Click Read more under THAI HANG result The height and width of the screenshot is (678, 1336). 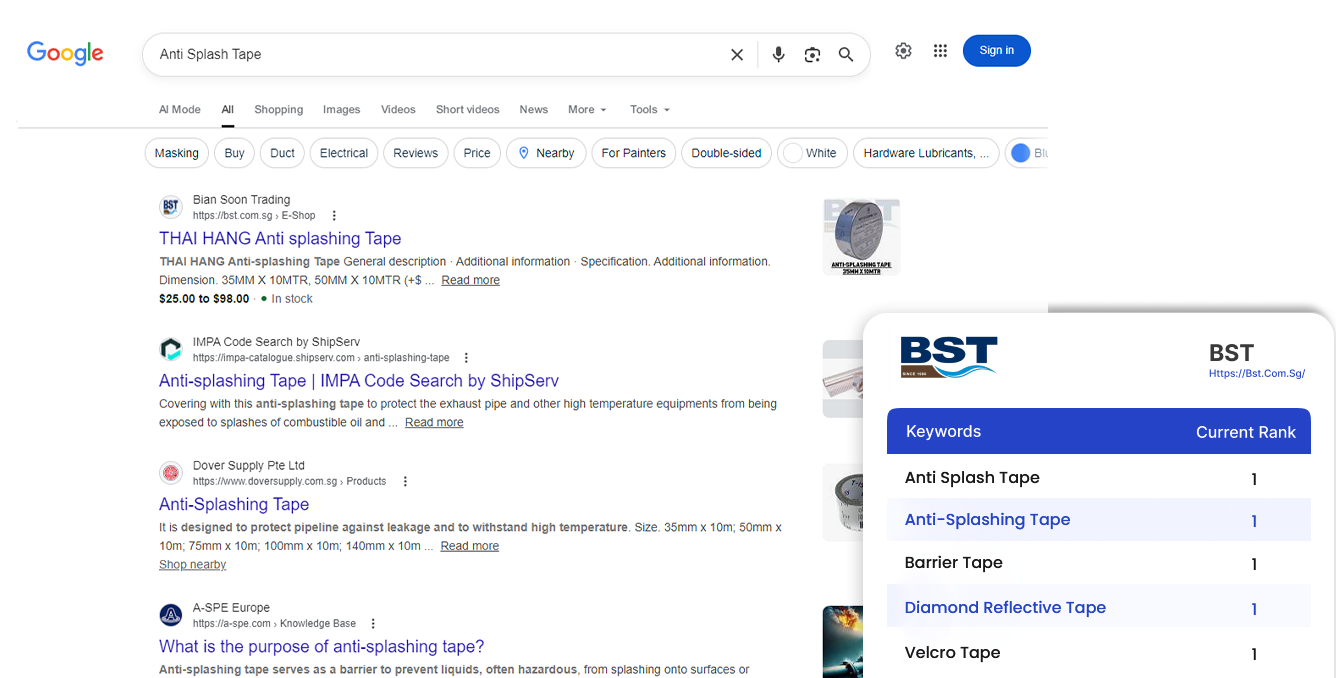(470, 280)
